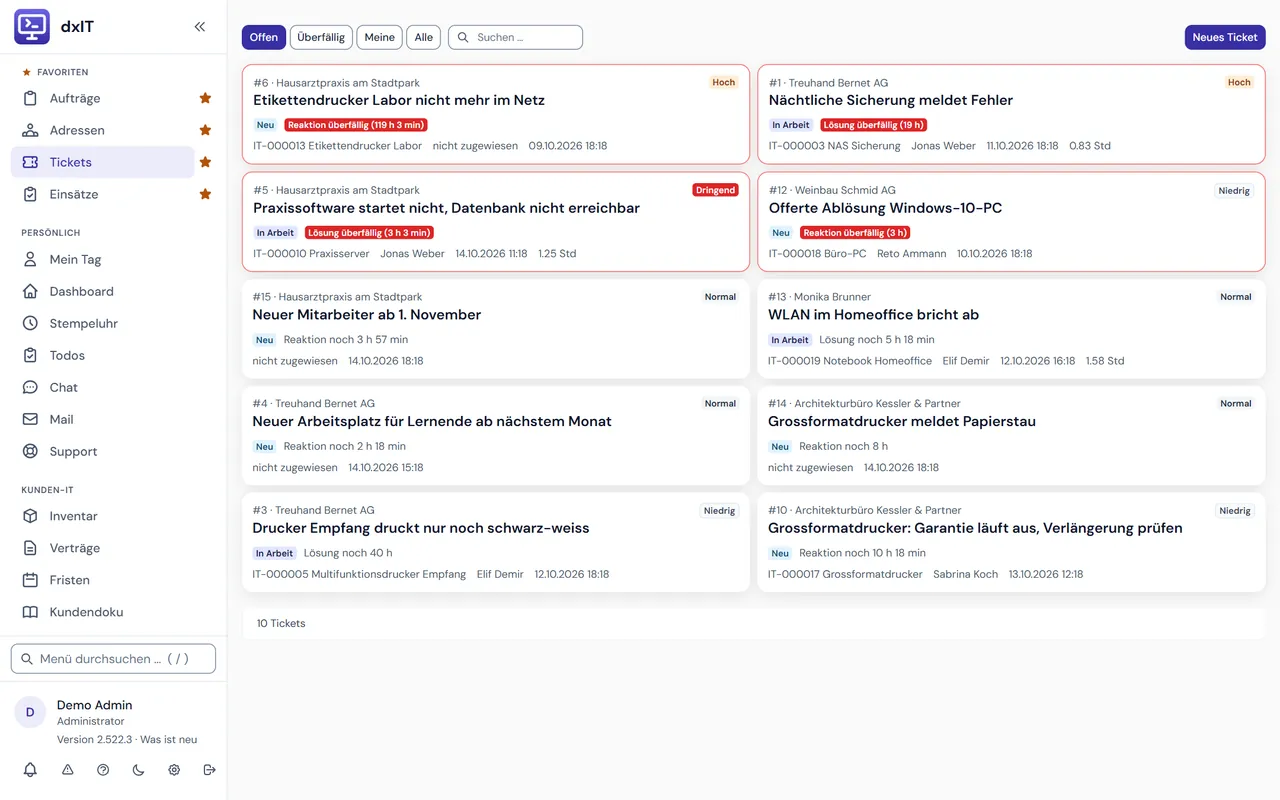Click the Support lifebuoy icon
Screen dimensions: 1280x800
30,451
